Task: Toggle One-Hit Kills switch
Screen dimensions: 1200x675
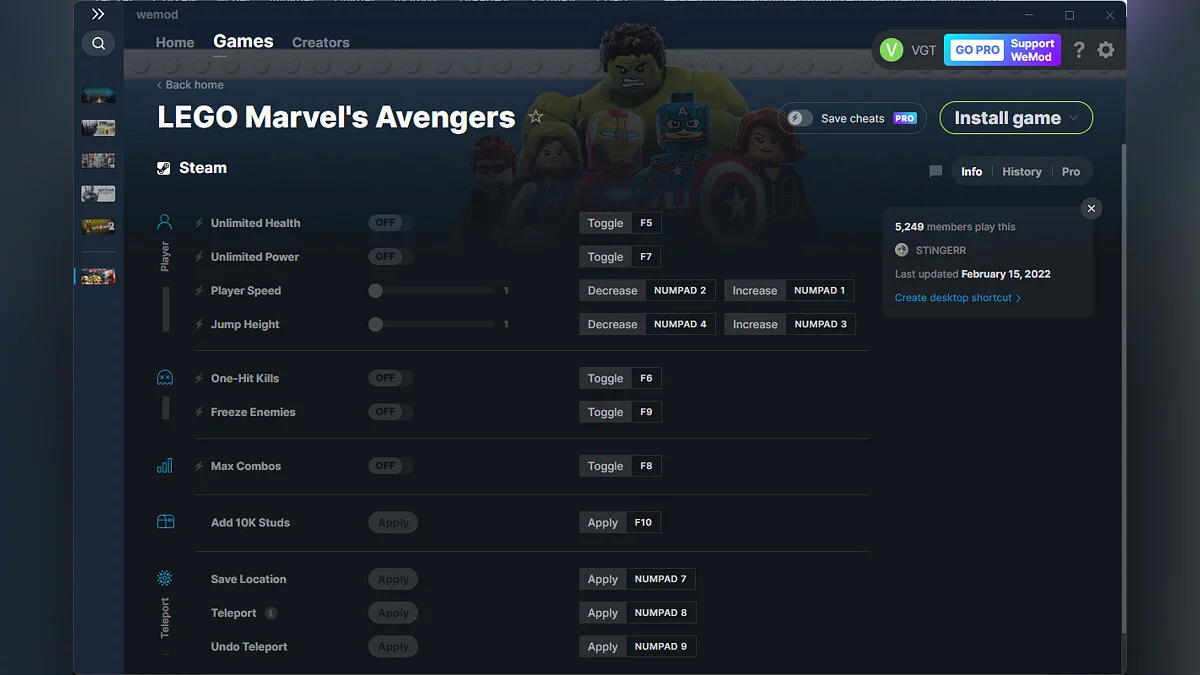Action: [391, 378]
